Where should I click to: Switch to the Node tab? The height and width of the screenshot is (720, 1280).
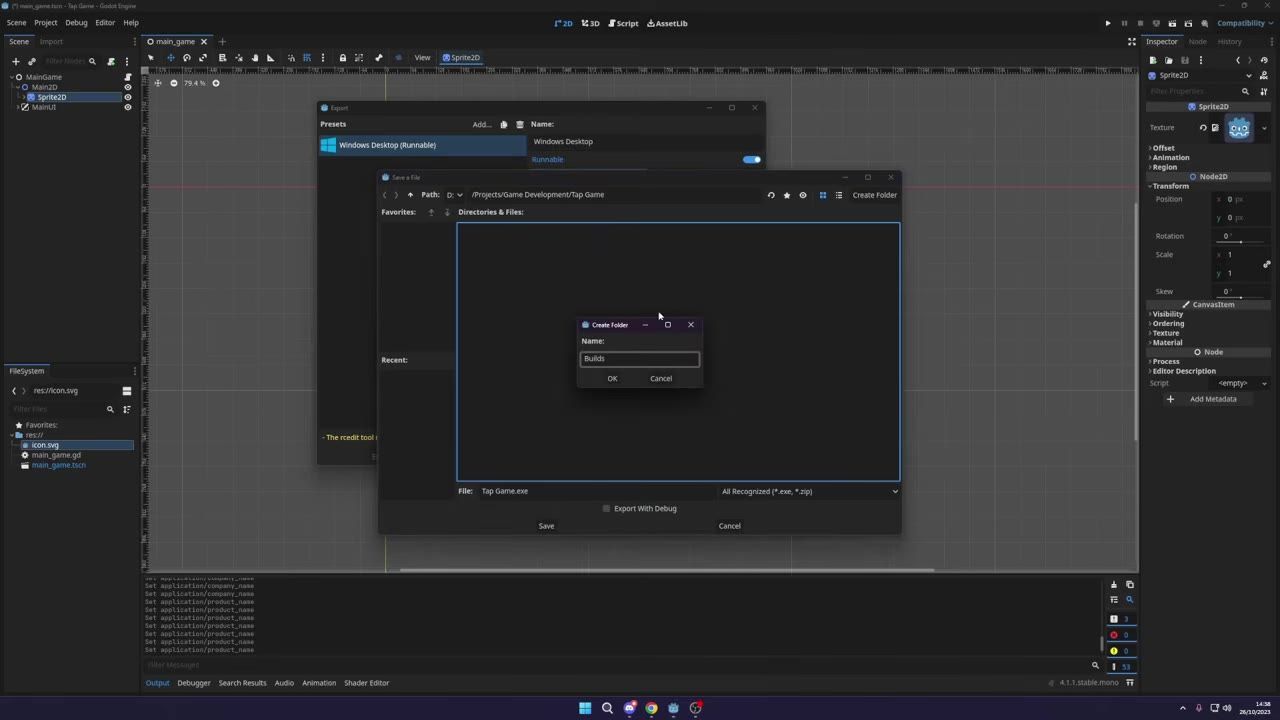pos(1197,41)
